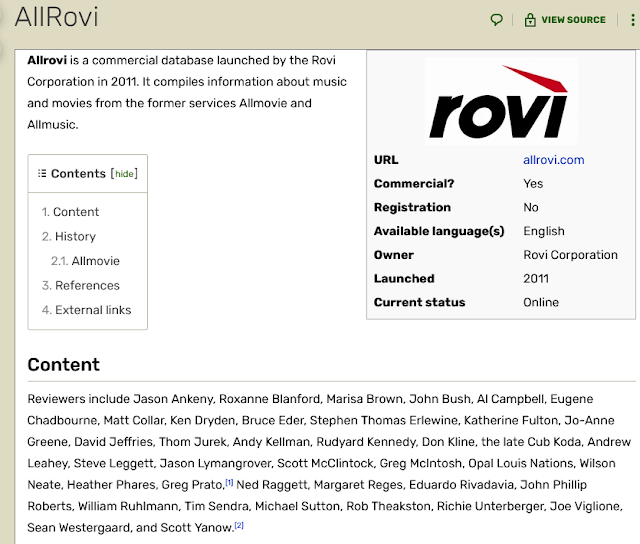
Task: Jump to External links section in contents
Action: 87,310
